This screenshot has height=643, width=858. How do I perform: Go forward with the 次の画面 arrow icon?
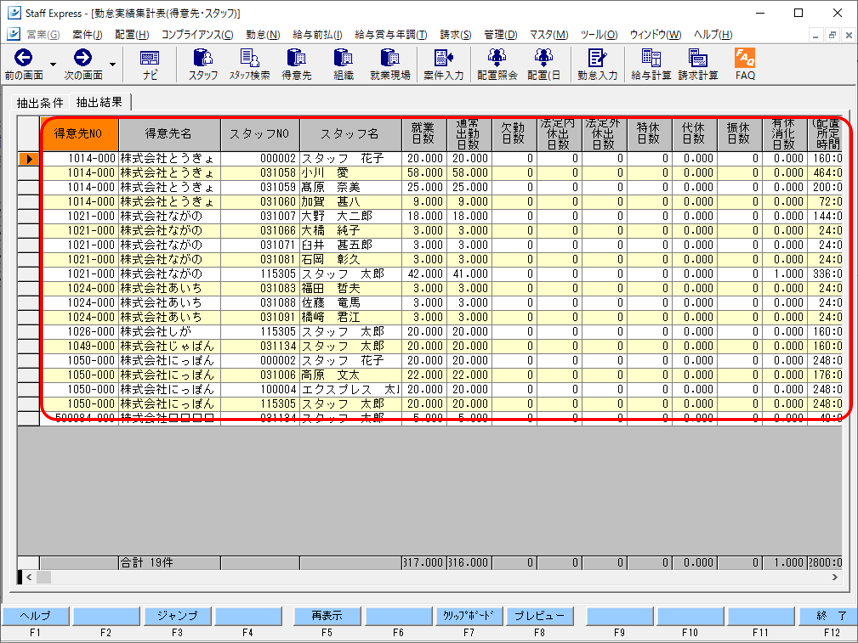tap(83, 57)
